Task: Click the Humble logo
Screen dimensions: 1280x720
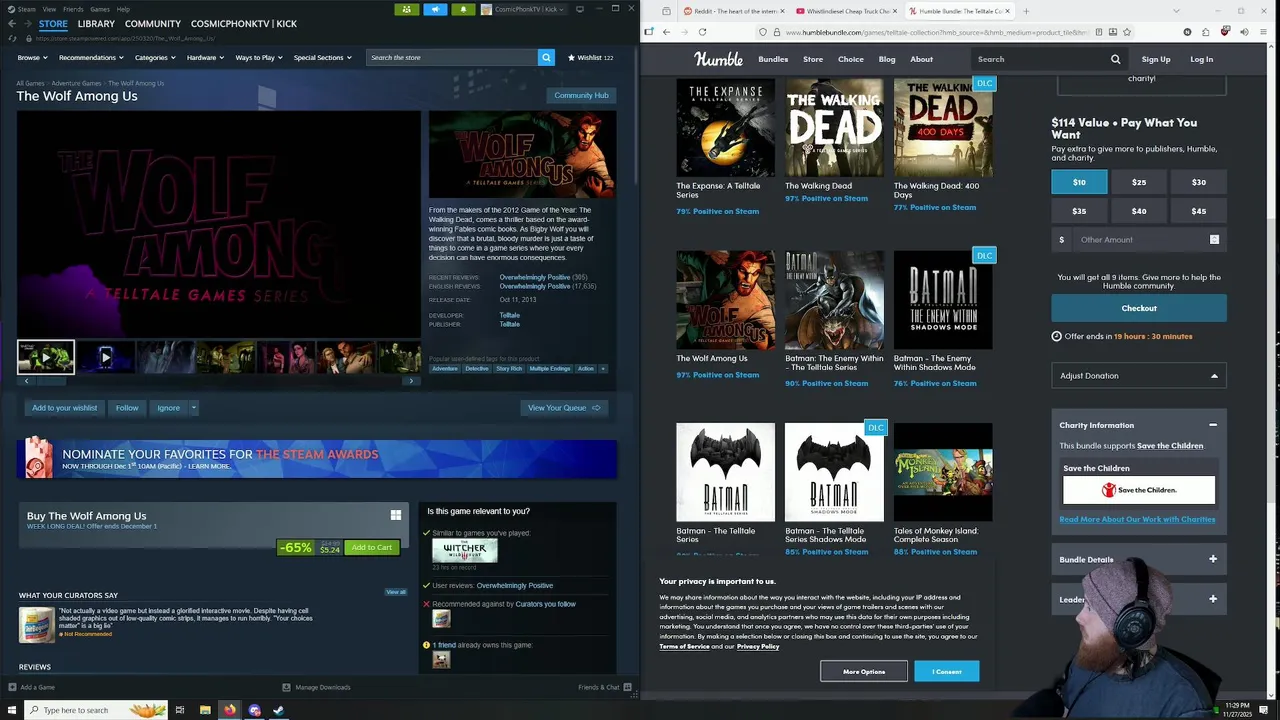Action: (718, 59)
